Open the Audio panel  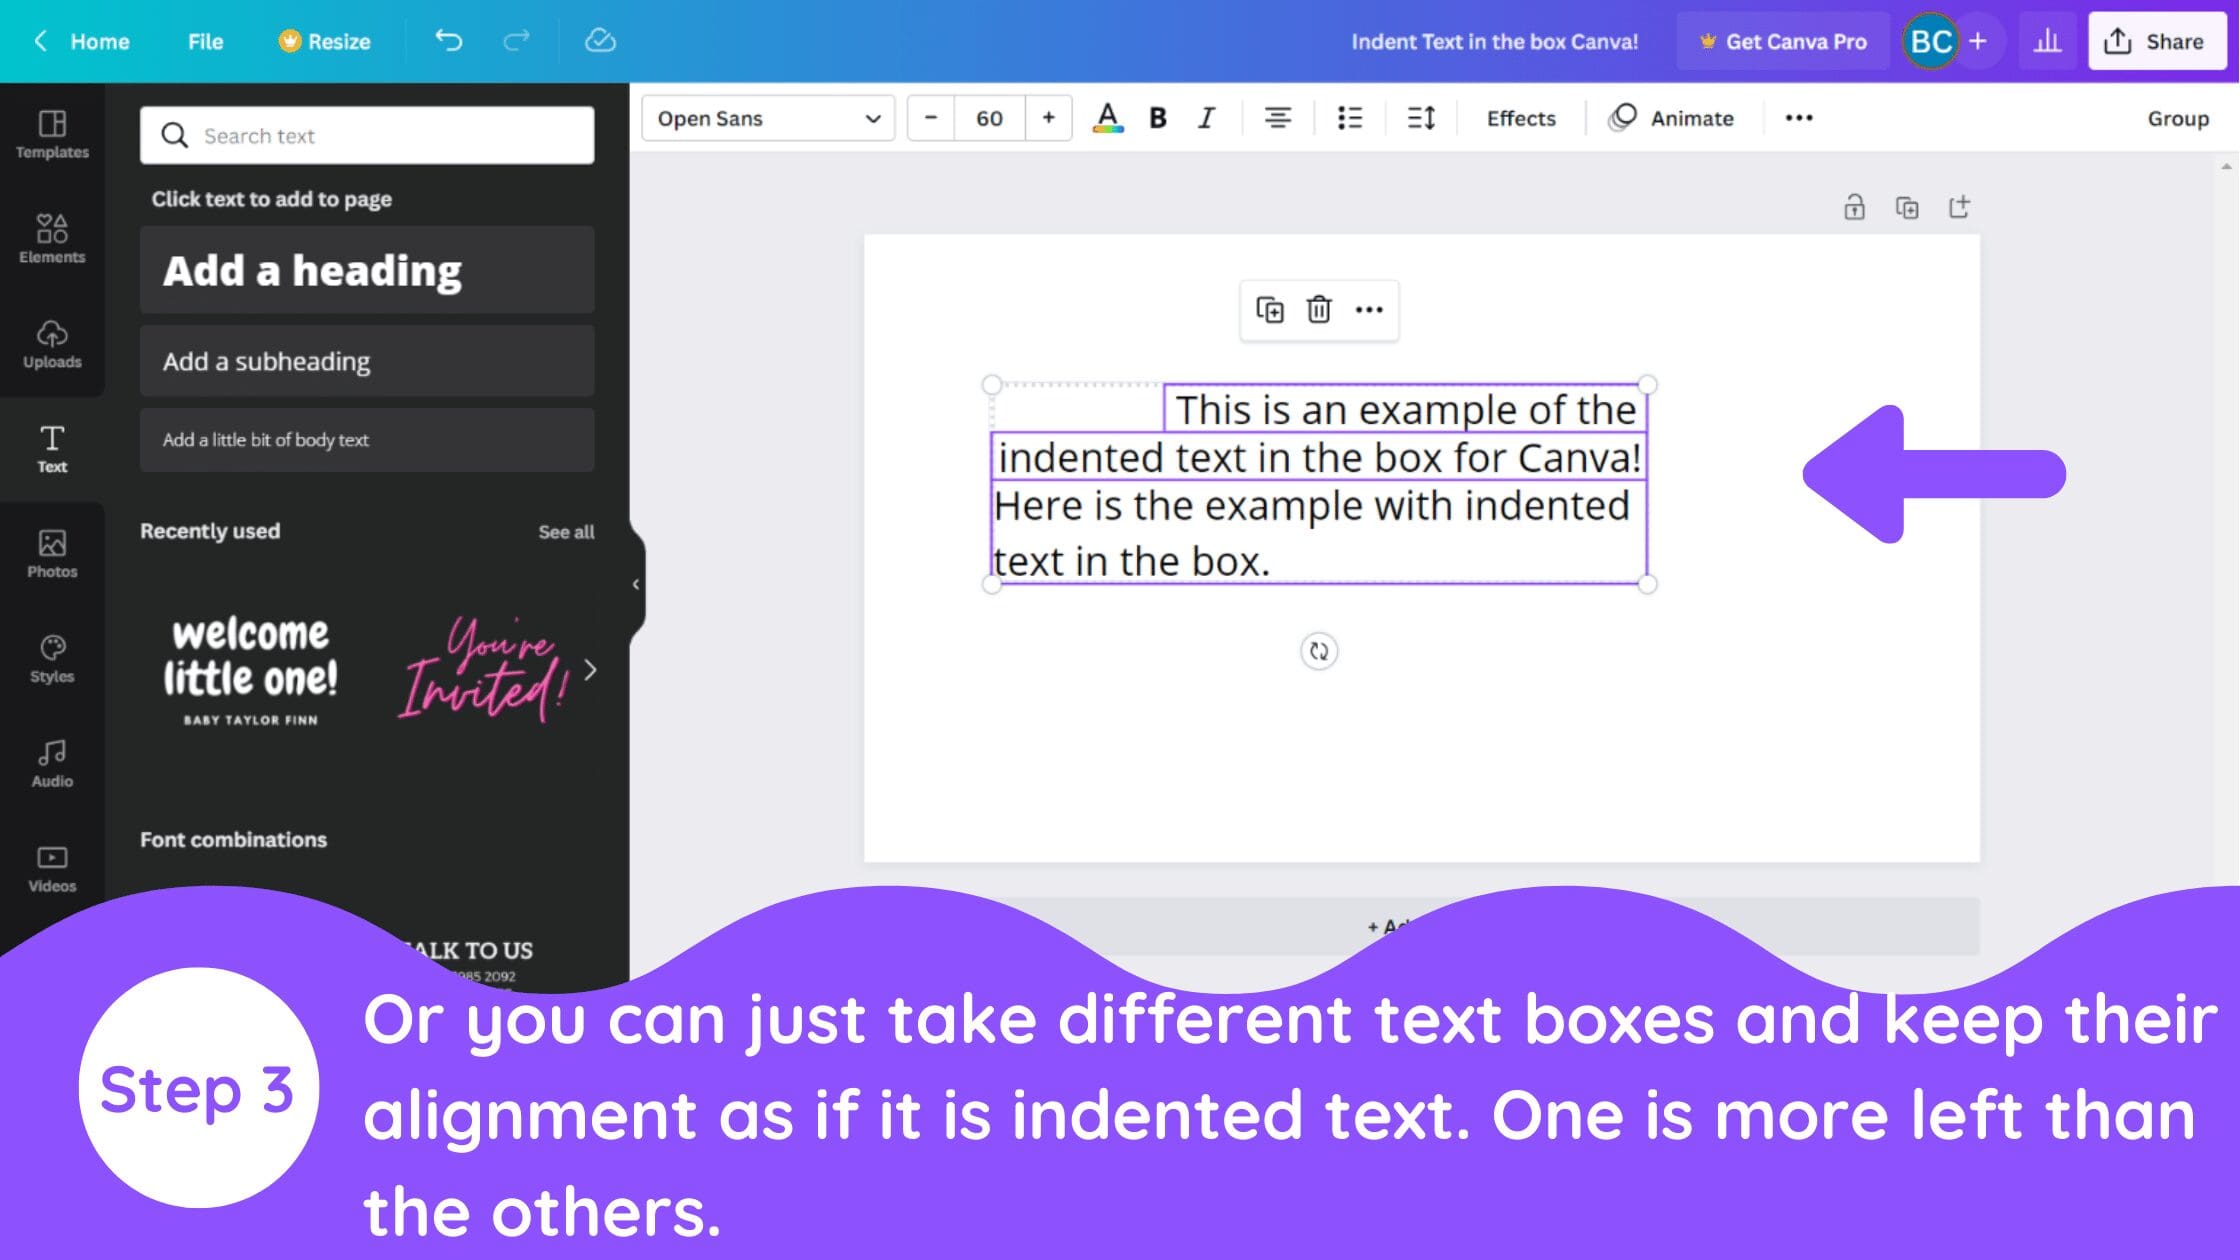[51, 760]
